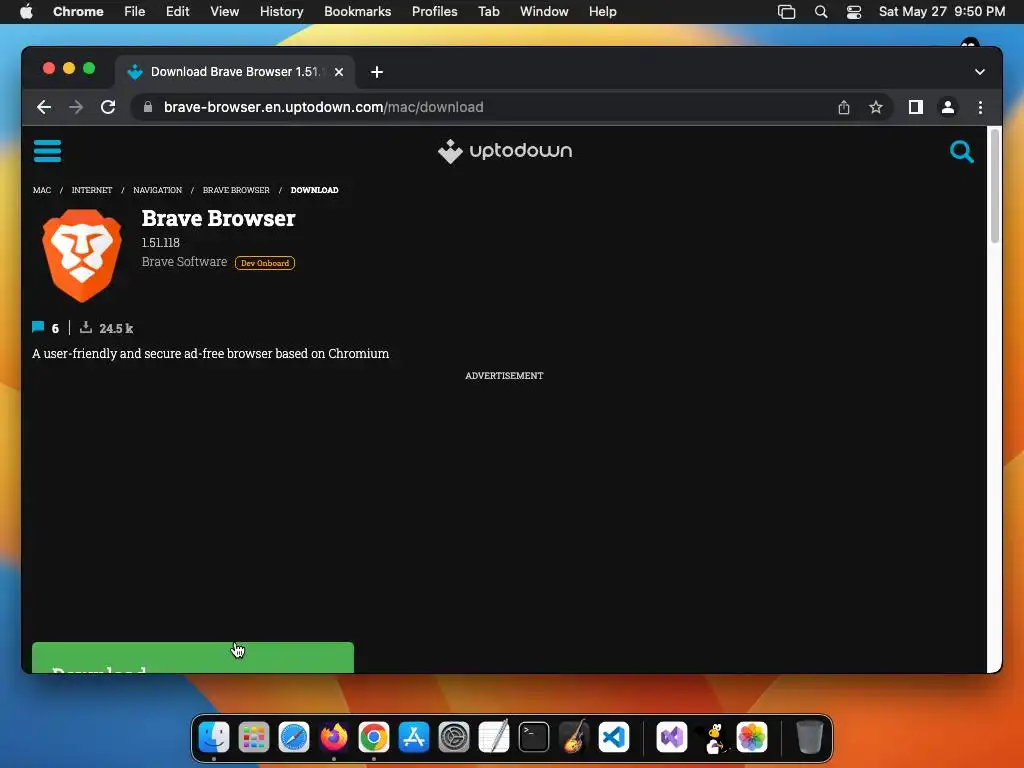Open Spotlight search in menu bar
This screenshot has width=1024, height=768.
821,12
